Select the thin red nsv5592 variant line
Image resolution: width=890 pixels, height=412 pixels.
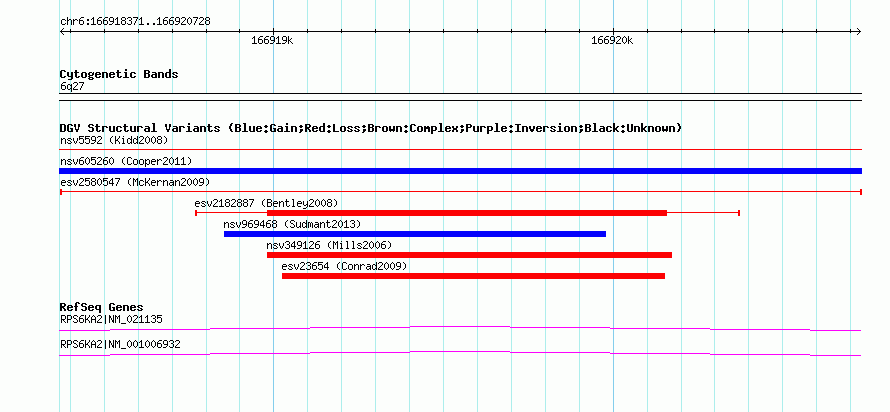click(461, 150)
